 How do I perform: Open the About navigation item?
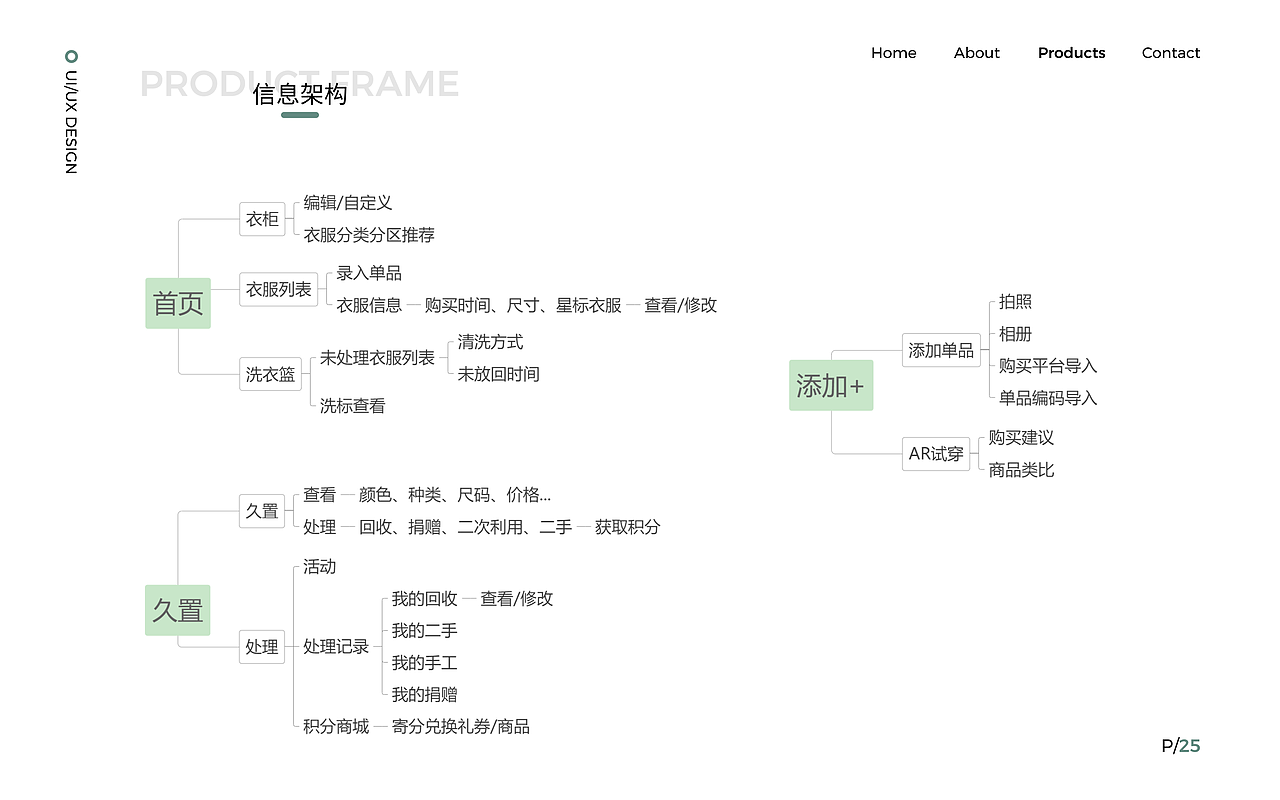pyautogui.click(x=976, y=53)
